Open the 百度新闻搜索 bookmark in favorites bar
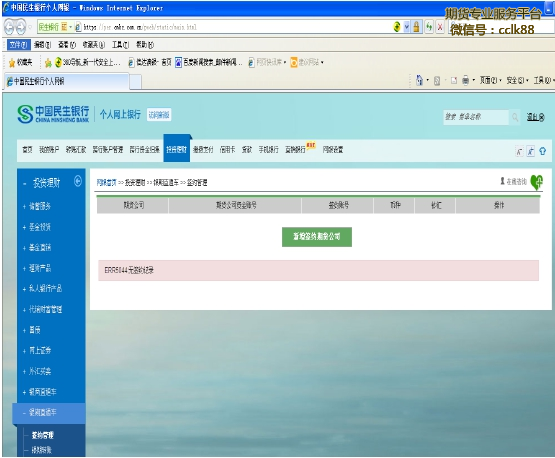The height and width of the screenshot is (458, 555). point(208,63)
